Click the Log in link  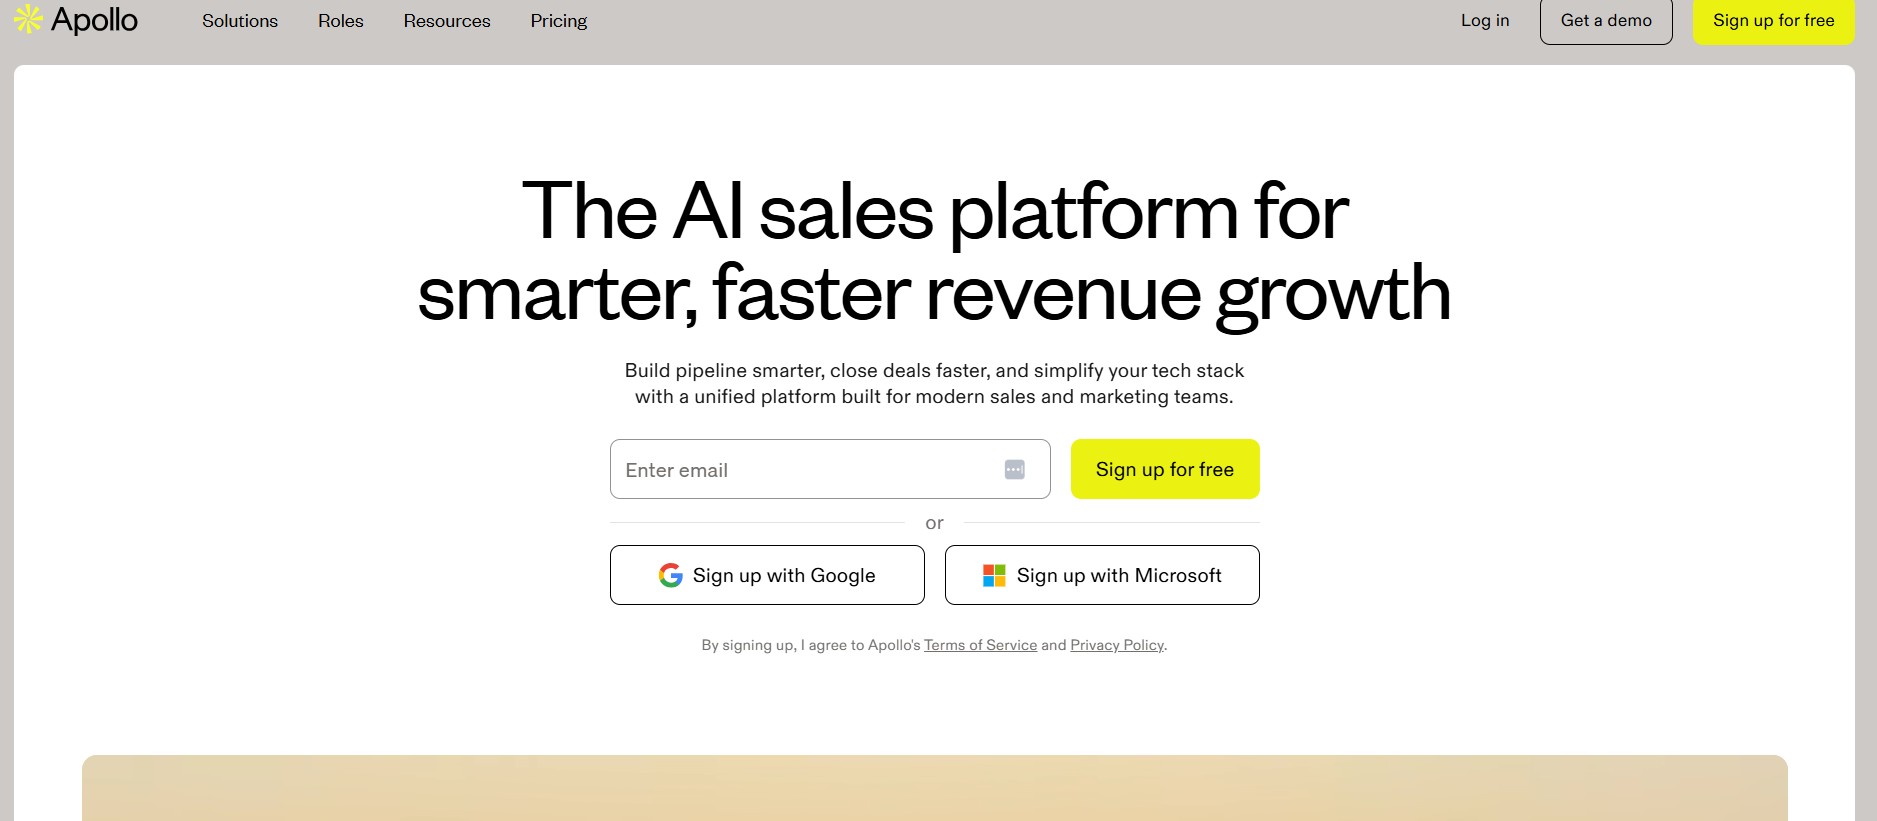[x=1485, y=20]
